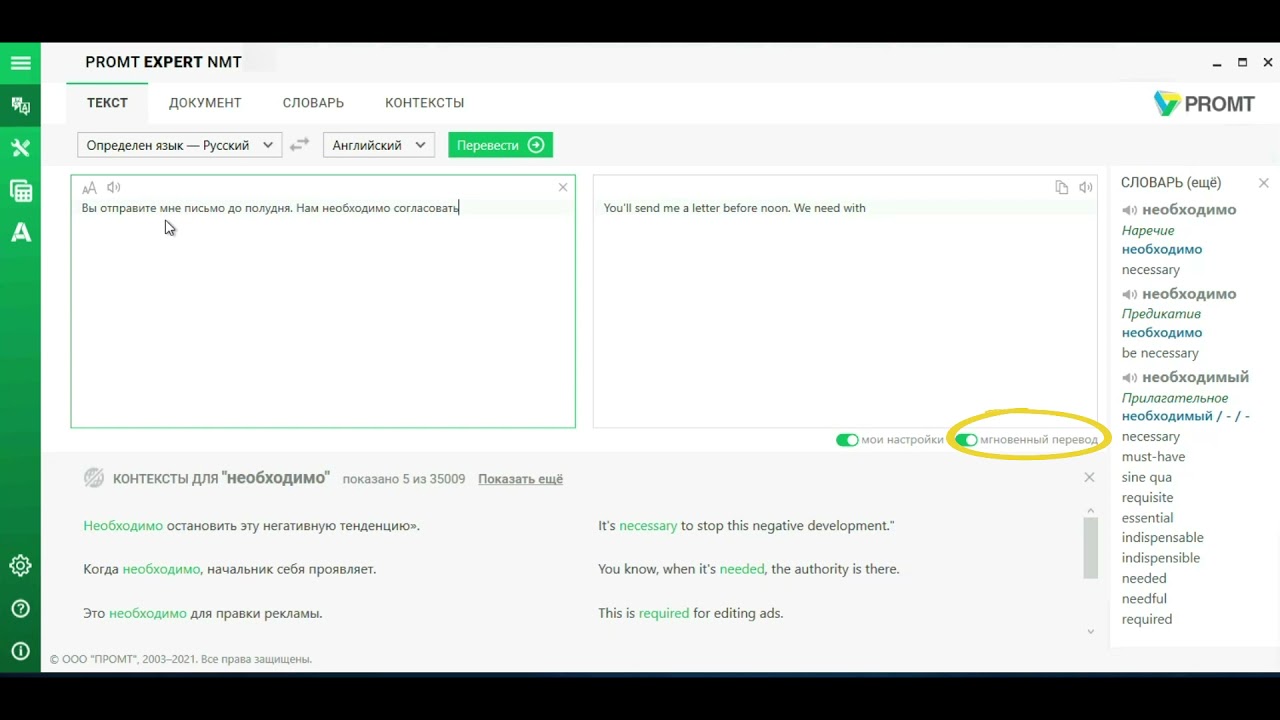Click the contexts panel icon next to title
This screenshot has height=720, width=1280.
(93, 478)
